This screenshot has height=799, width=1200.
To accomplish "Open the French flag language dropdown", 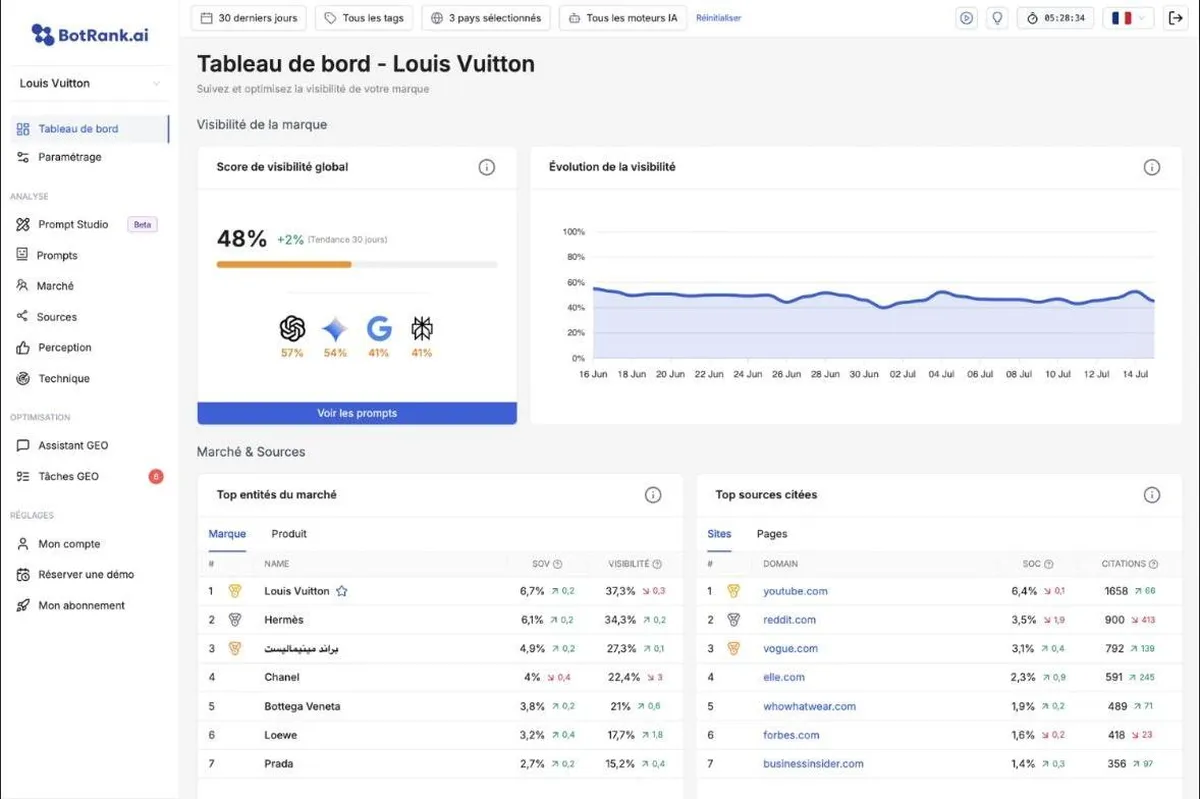I will tap(1129, 18).
